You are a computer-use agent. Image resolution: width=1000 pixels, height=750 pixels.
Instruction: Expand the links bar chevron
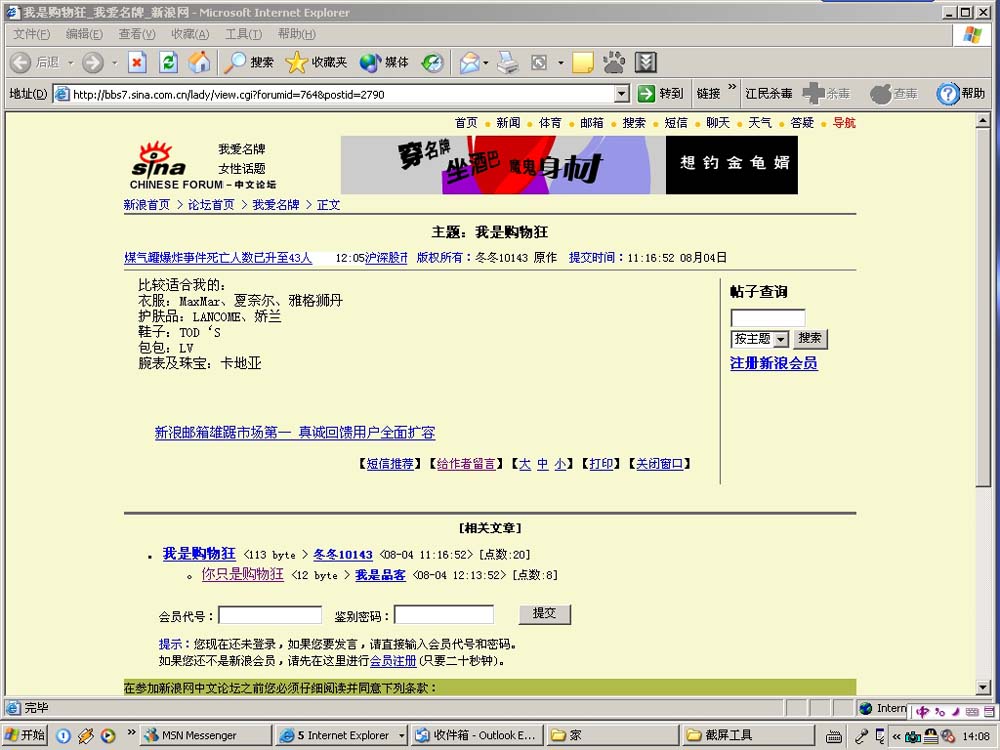point(732,87)
